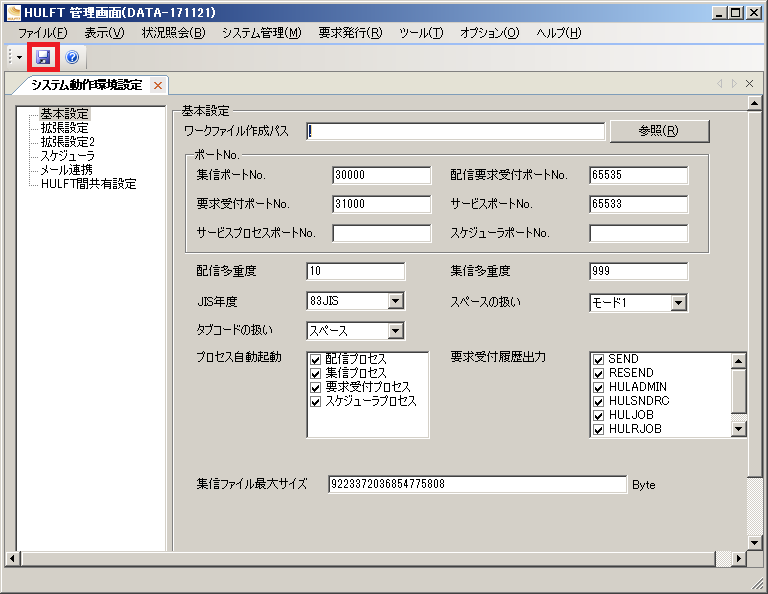Toggle the HULADMIN checkbox
768x594 pixels.
pos(598,388)
